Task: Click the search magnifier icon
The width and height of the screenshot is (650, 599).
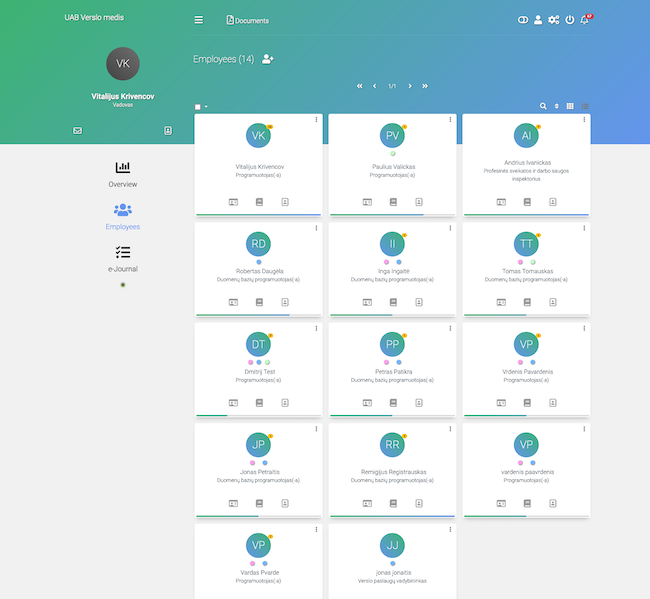Action: (x=543, y=106)
